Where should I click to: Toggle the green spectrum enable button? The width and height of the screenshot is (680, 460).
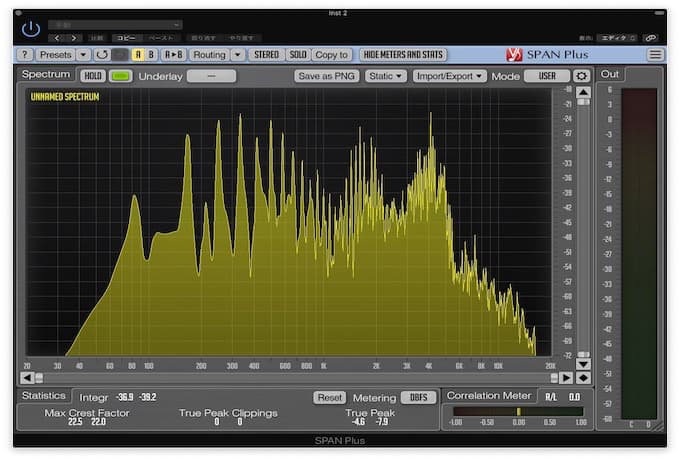pyautogui.click(x=121, y=76)
